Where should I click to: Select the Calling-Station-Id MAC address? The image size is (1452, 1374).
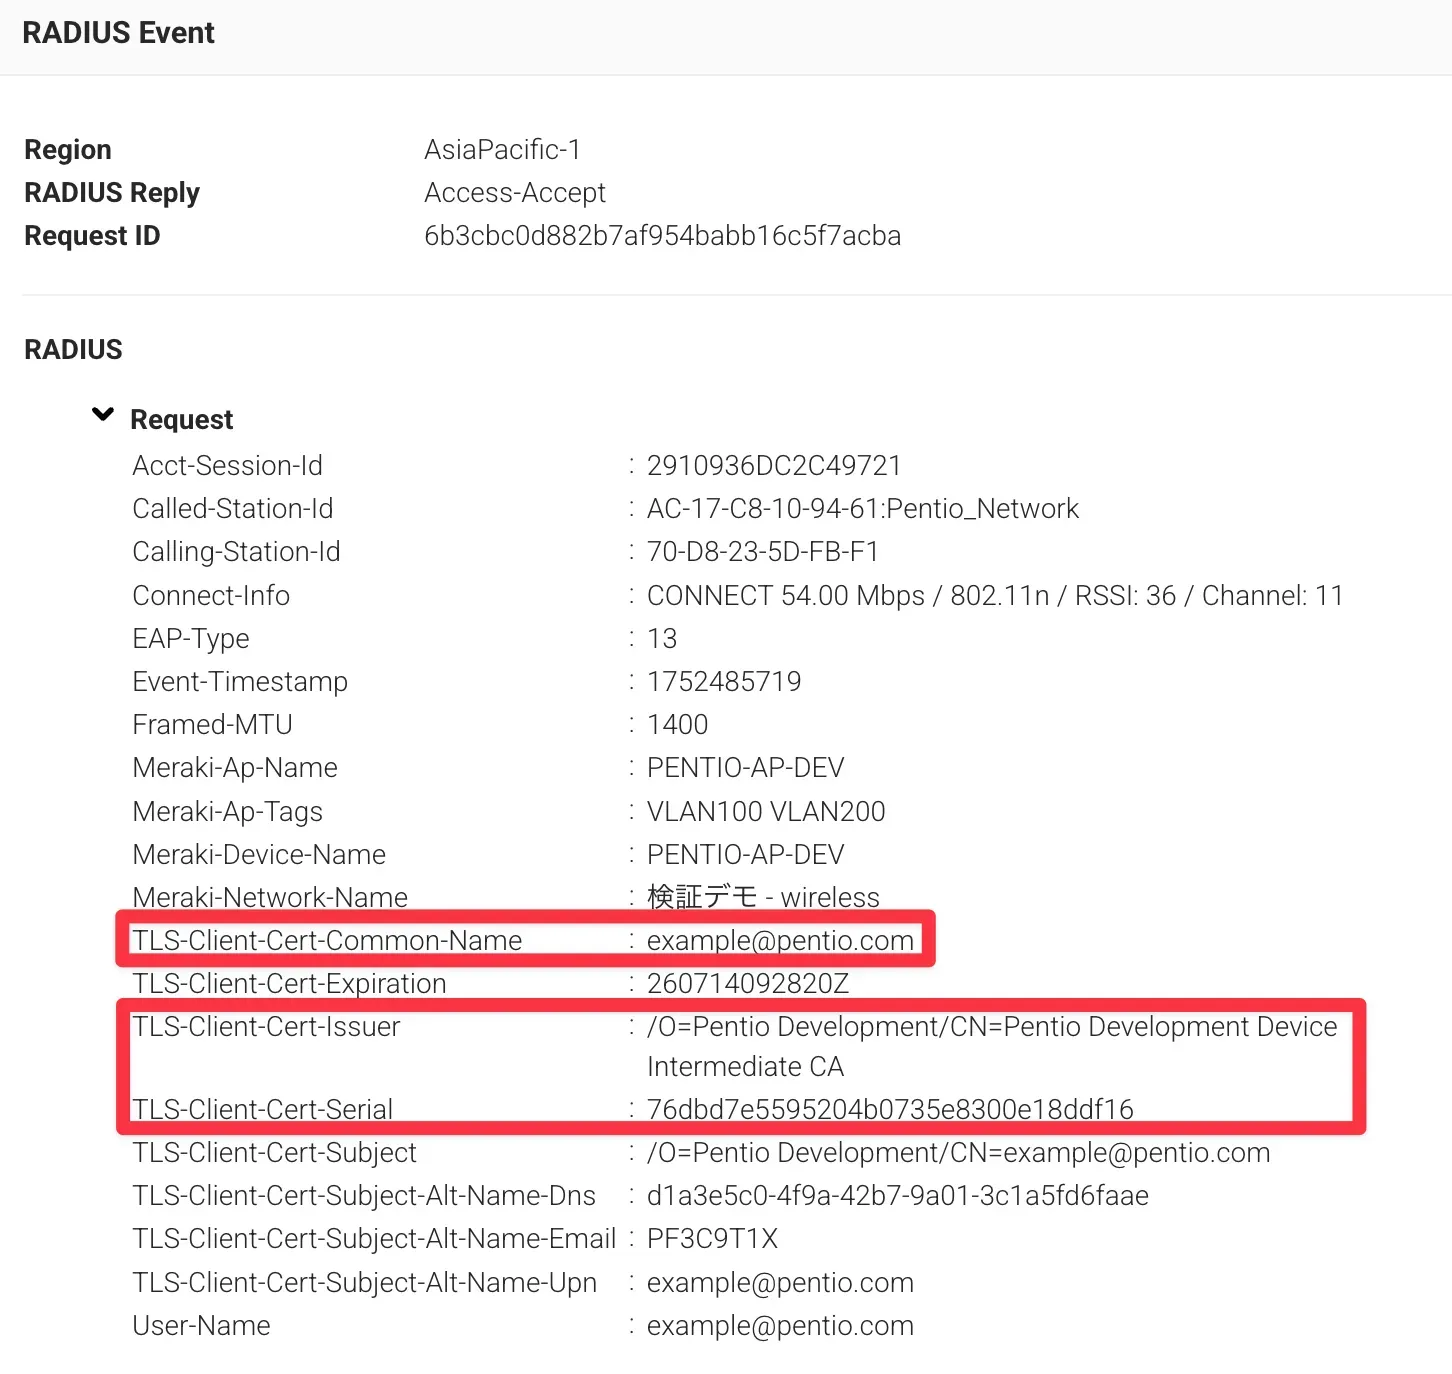pos(762,552)
